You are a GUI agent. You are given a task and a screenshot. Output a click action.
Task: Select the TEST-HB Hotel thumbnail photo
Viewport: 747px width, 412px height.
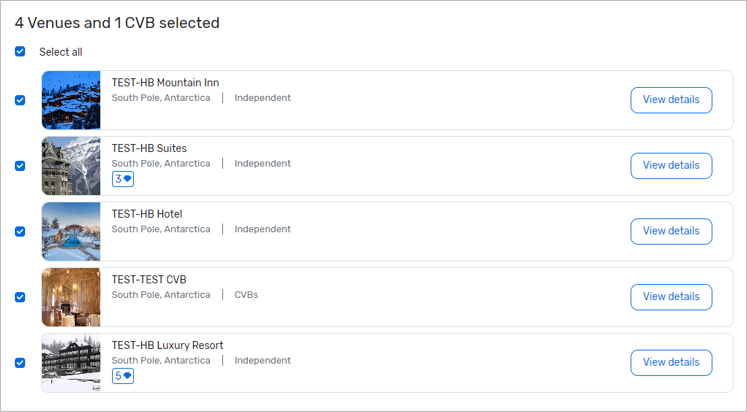[x=71, y=231]
